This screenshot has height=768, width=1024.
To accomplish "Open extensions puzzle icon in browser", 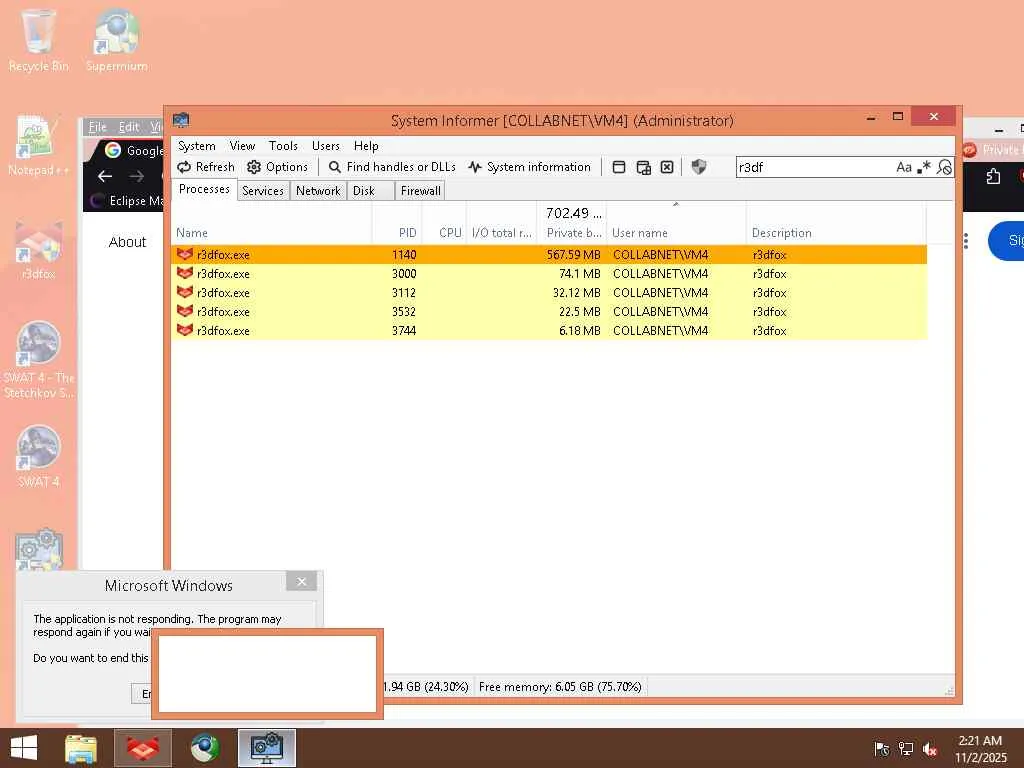I will pos(993,176).
